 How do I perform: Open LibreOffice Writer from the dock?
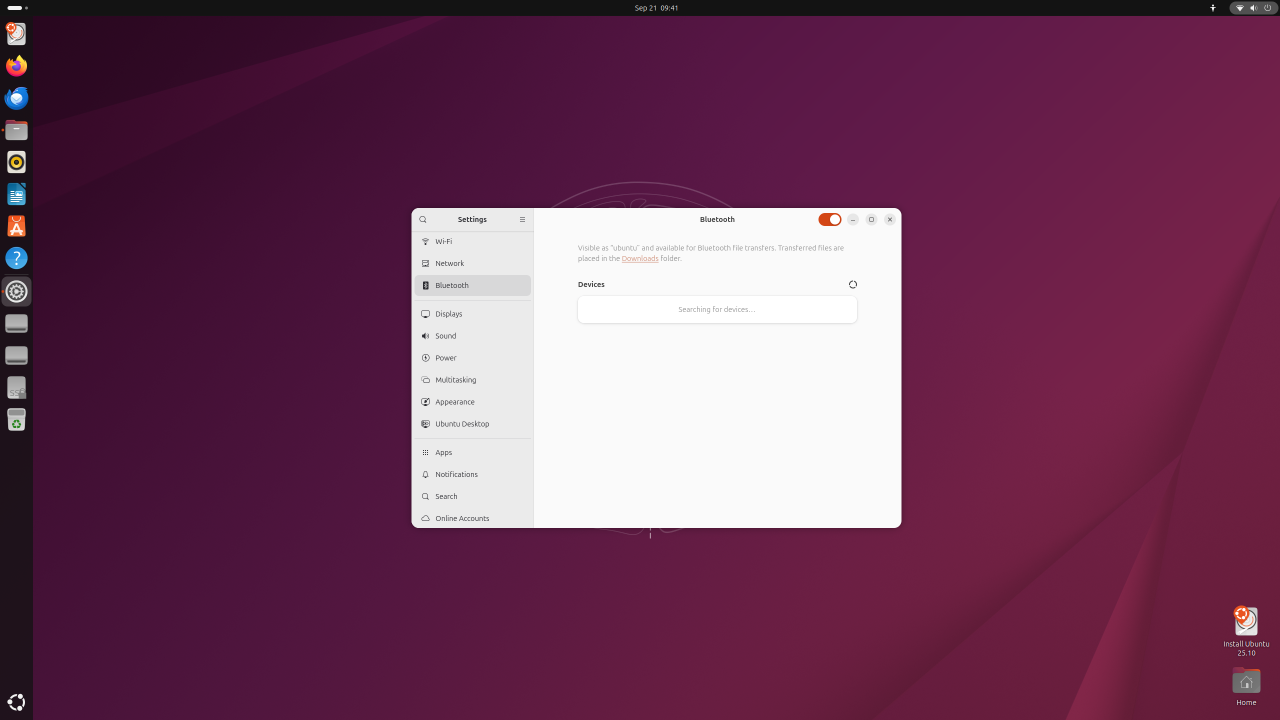16,194
